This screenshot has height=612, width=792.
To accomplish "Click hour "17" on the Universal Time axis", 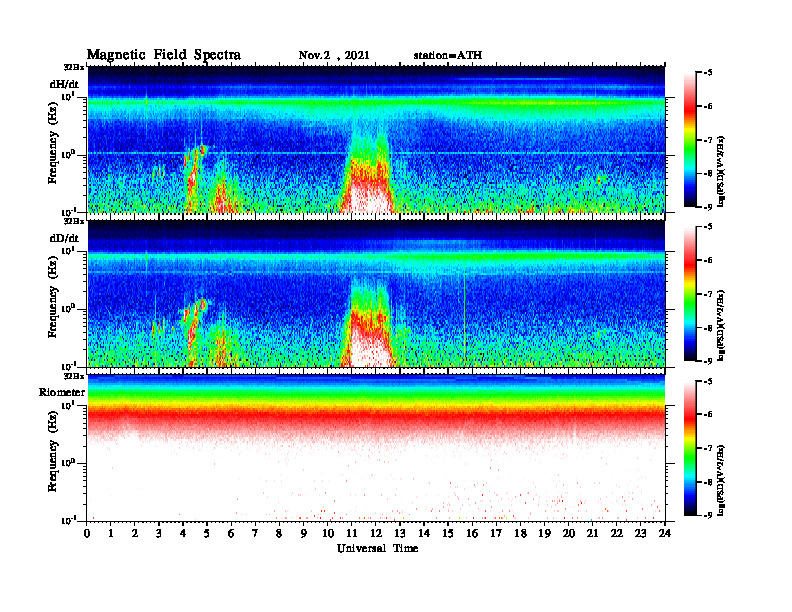I will click(x=496, y=533).
